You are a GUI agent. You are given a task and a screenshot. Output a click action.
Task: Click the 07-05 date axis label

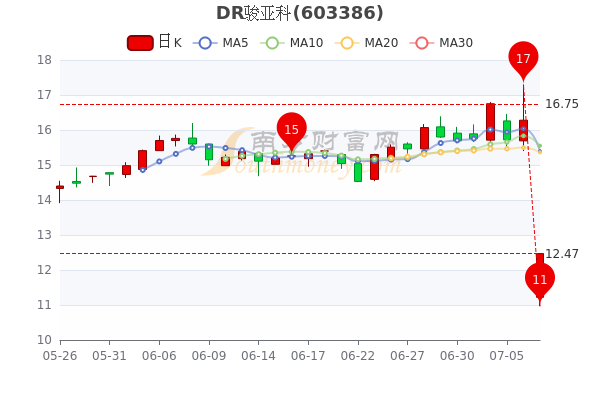pyautogui.click(x=507, y=355)
